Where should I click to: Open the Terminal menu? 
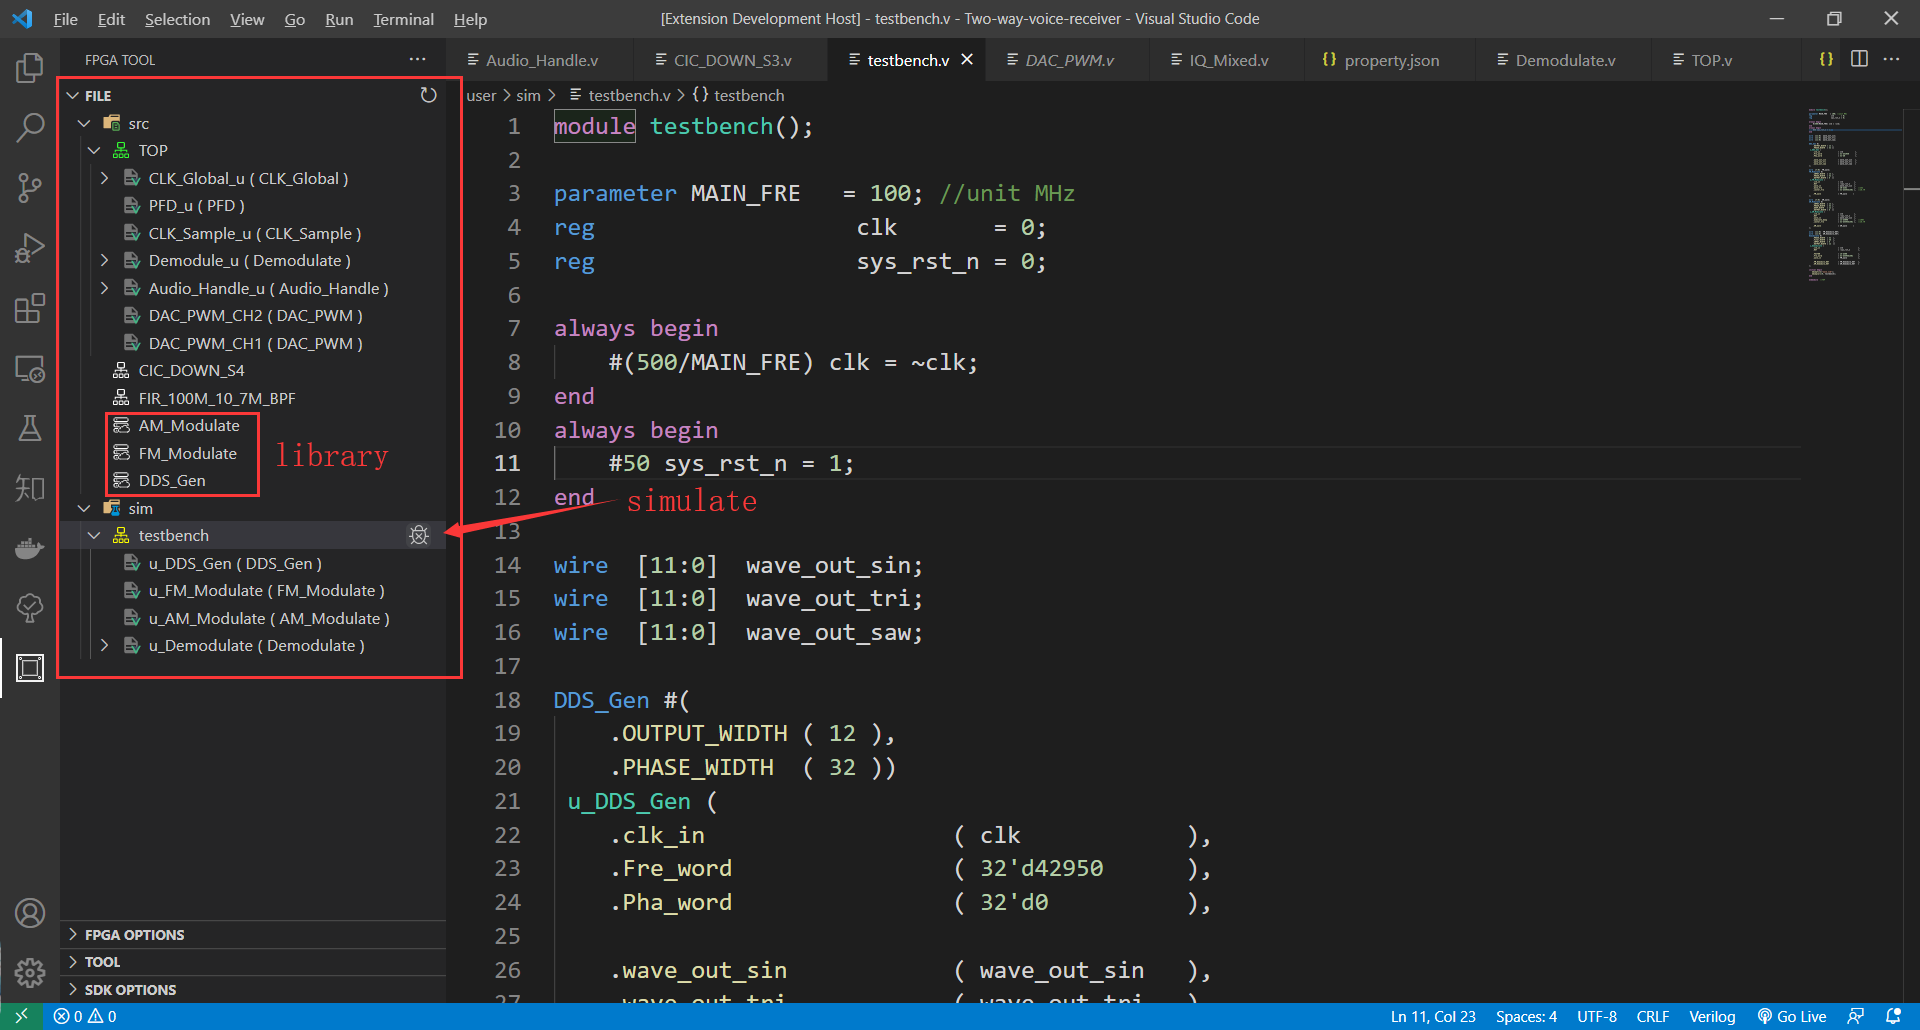point(403,19)
